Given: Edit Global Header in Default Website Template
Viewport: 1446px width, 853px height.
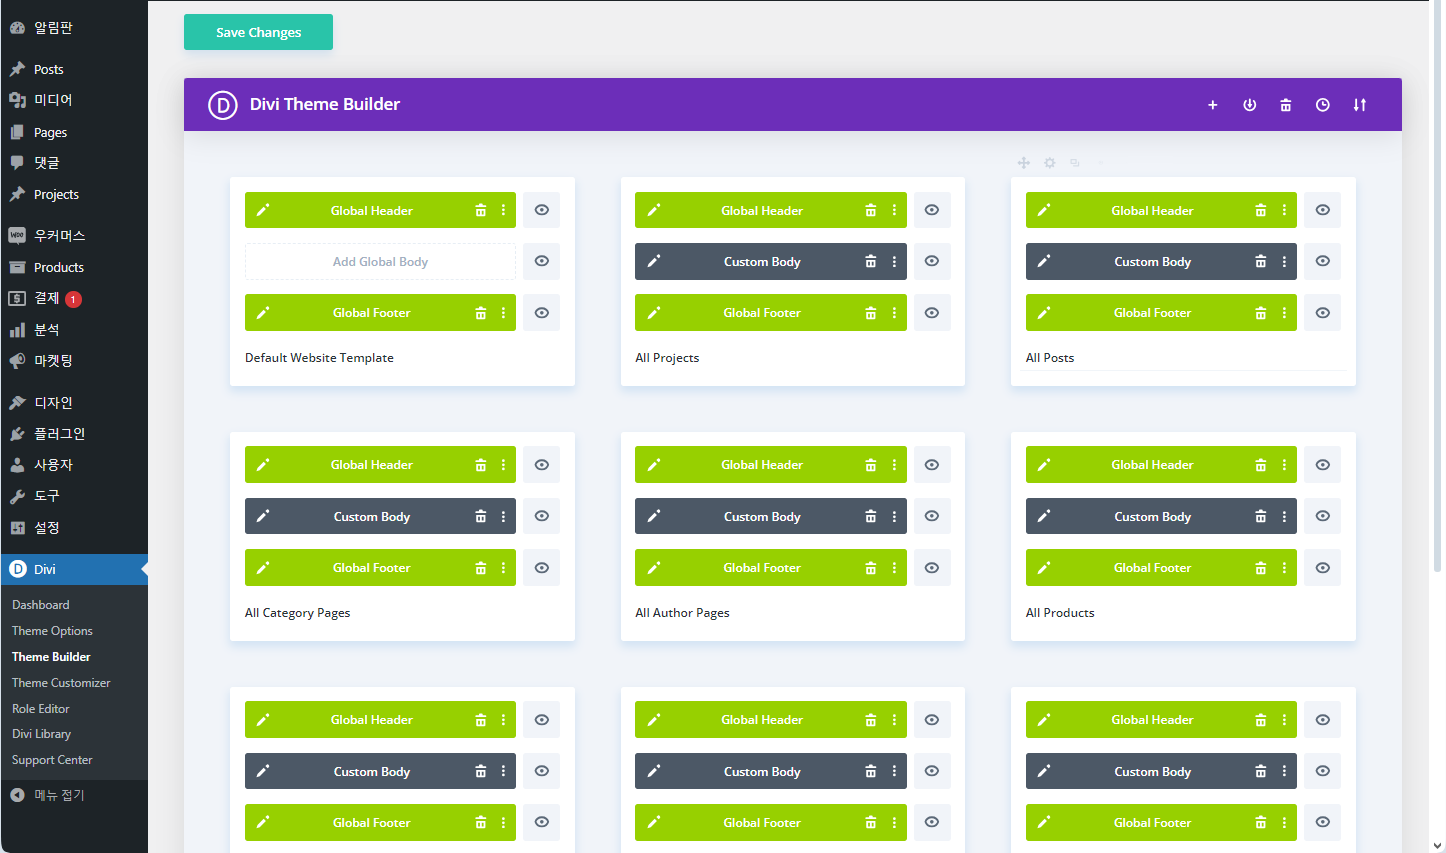Looking at the screenshot, I should 263,210.
